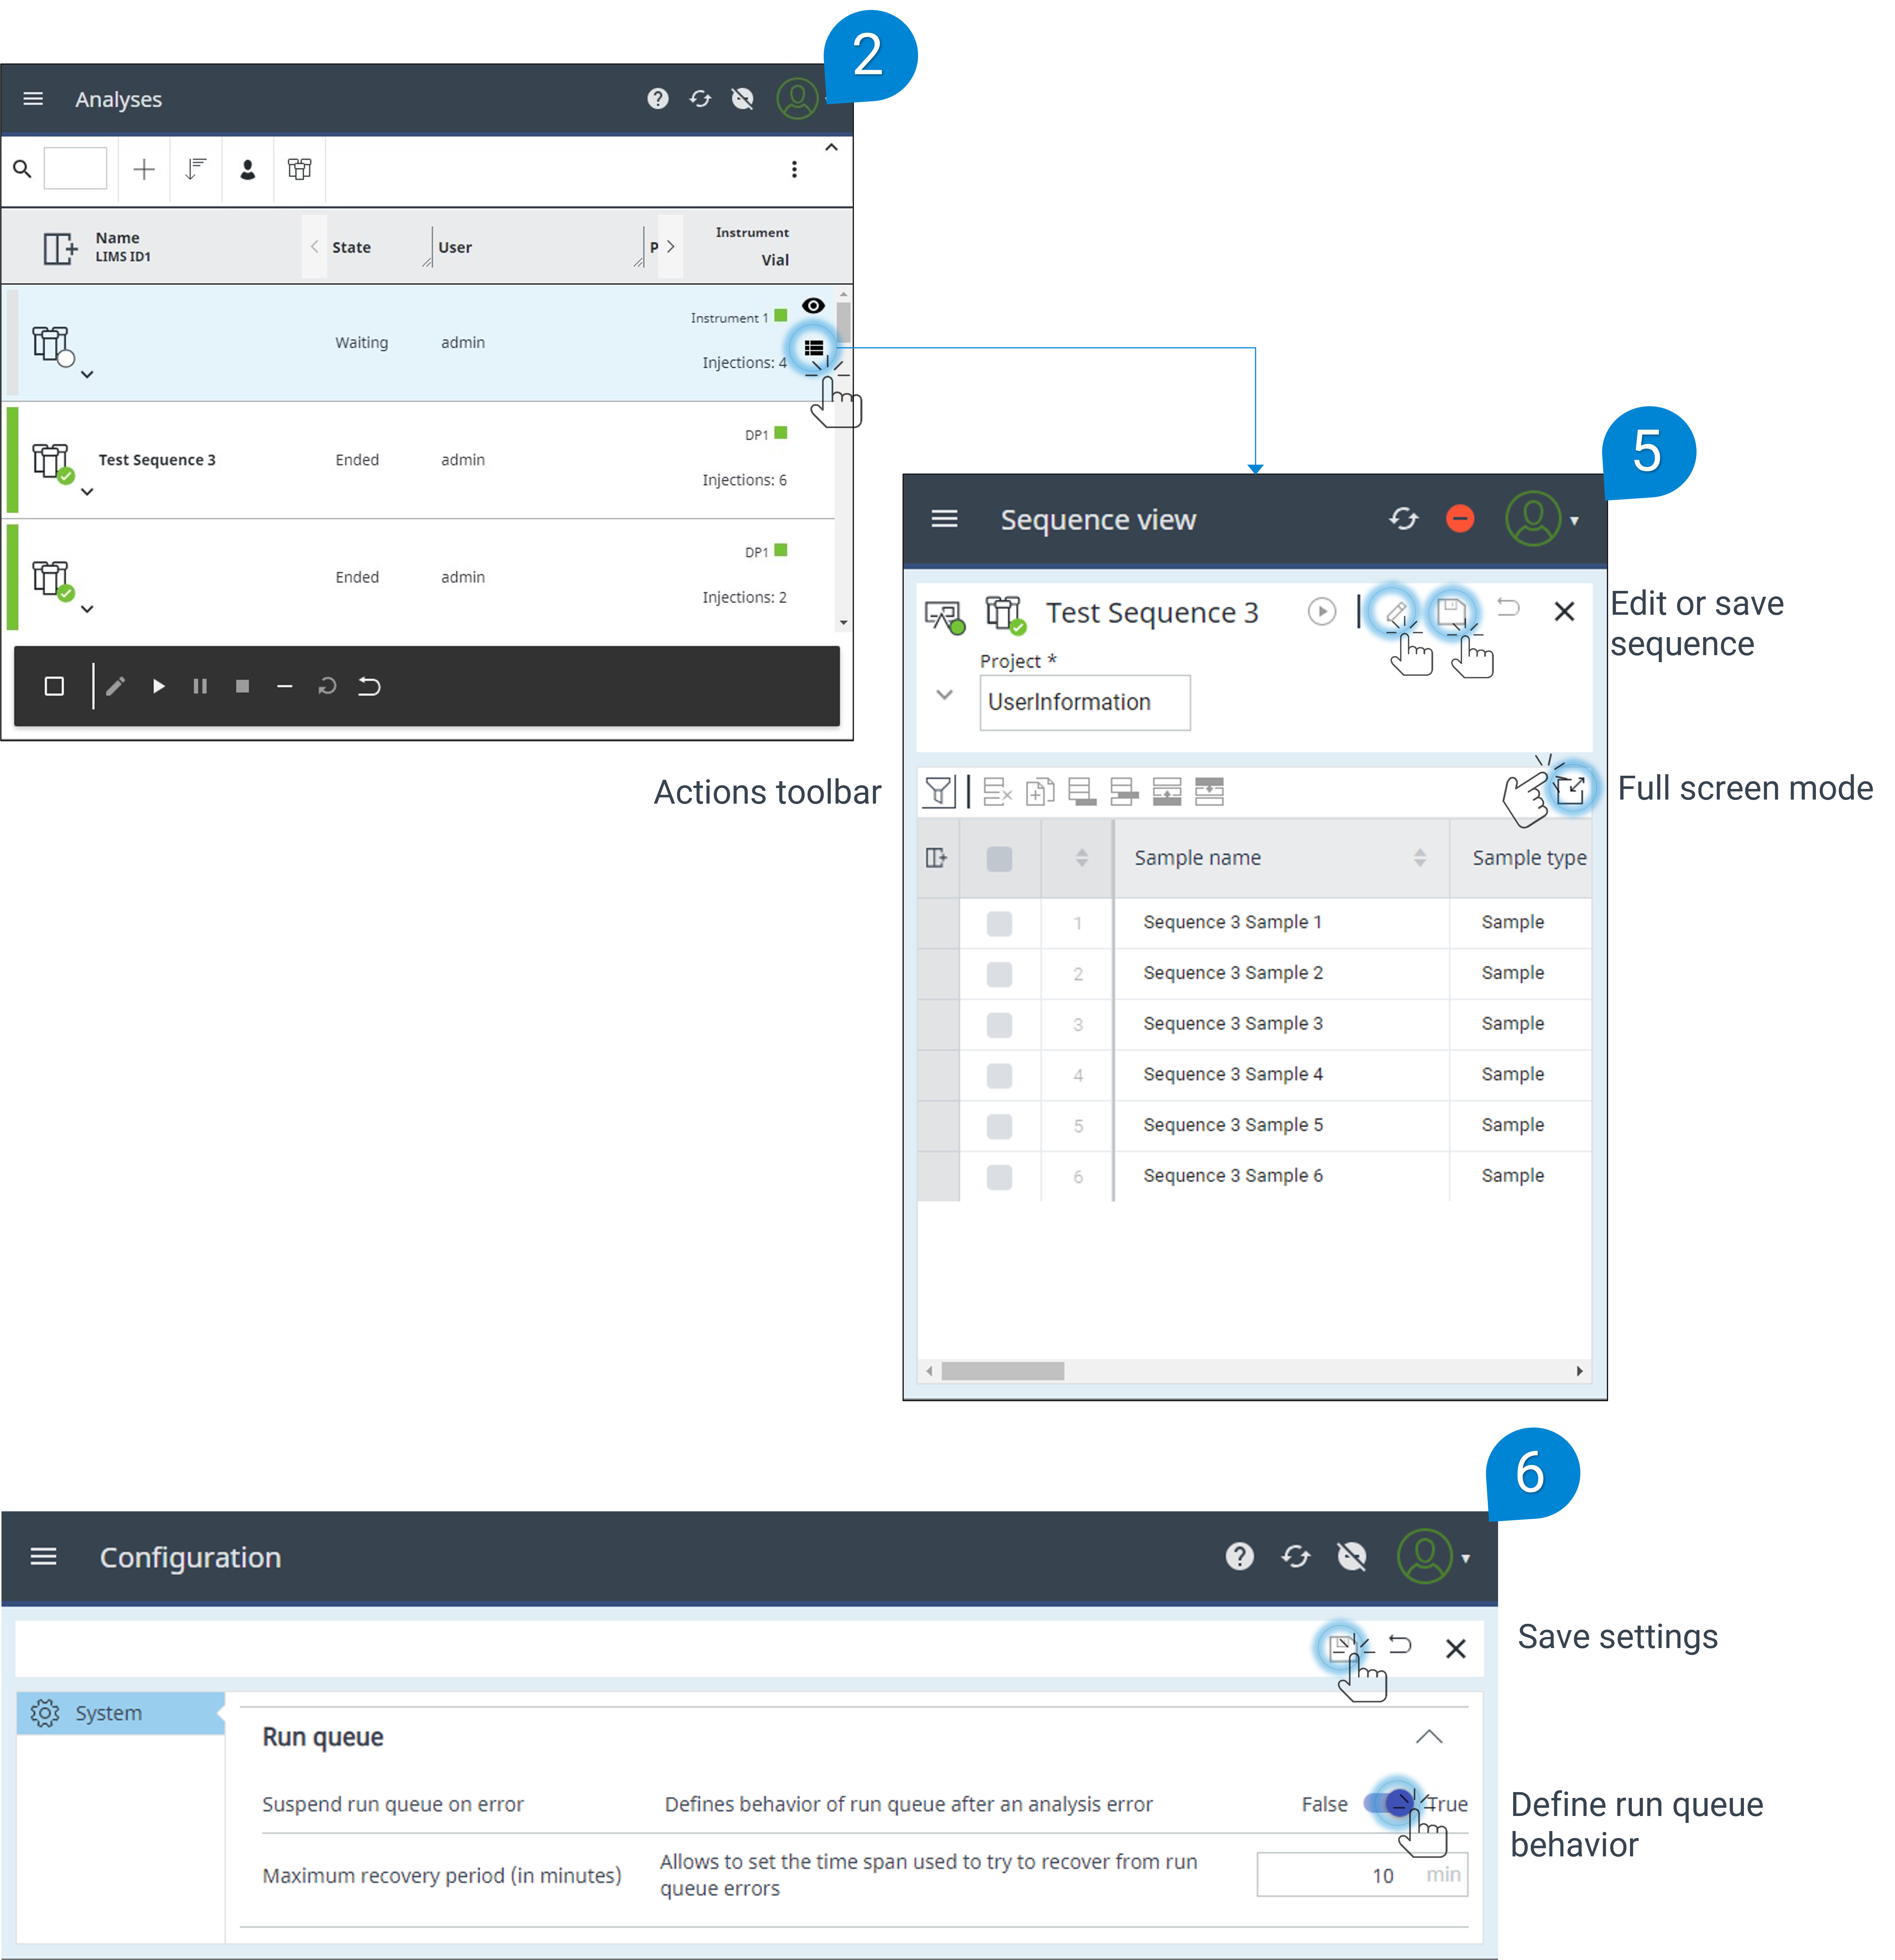This screenshot has height=1960, width=1895.
Task: Expand sequence details chevron beside Project
Action: click(944, 694)
